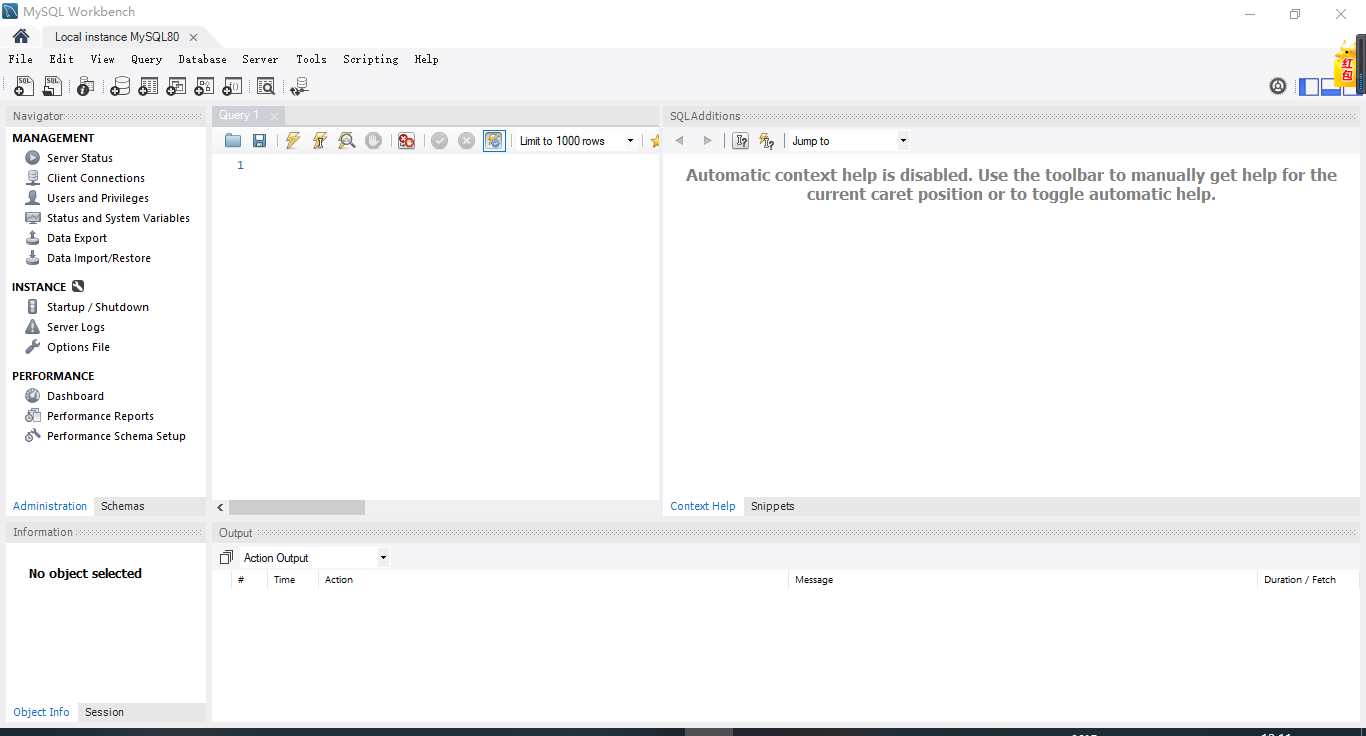Open the File menu

tap(21, 59)
